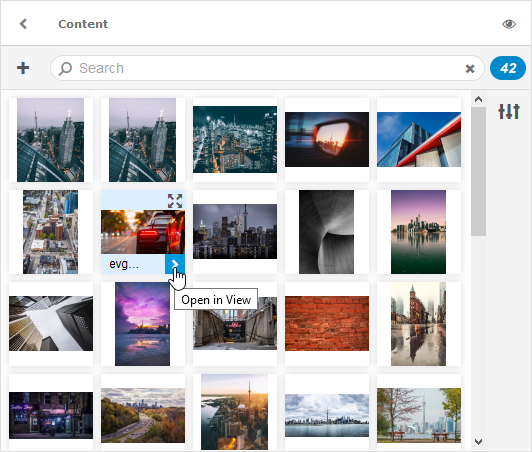Expand the red car thumbnail fullscreen
The image size is (532, 452).
point(175,201)
